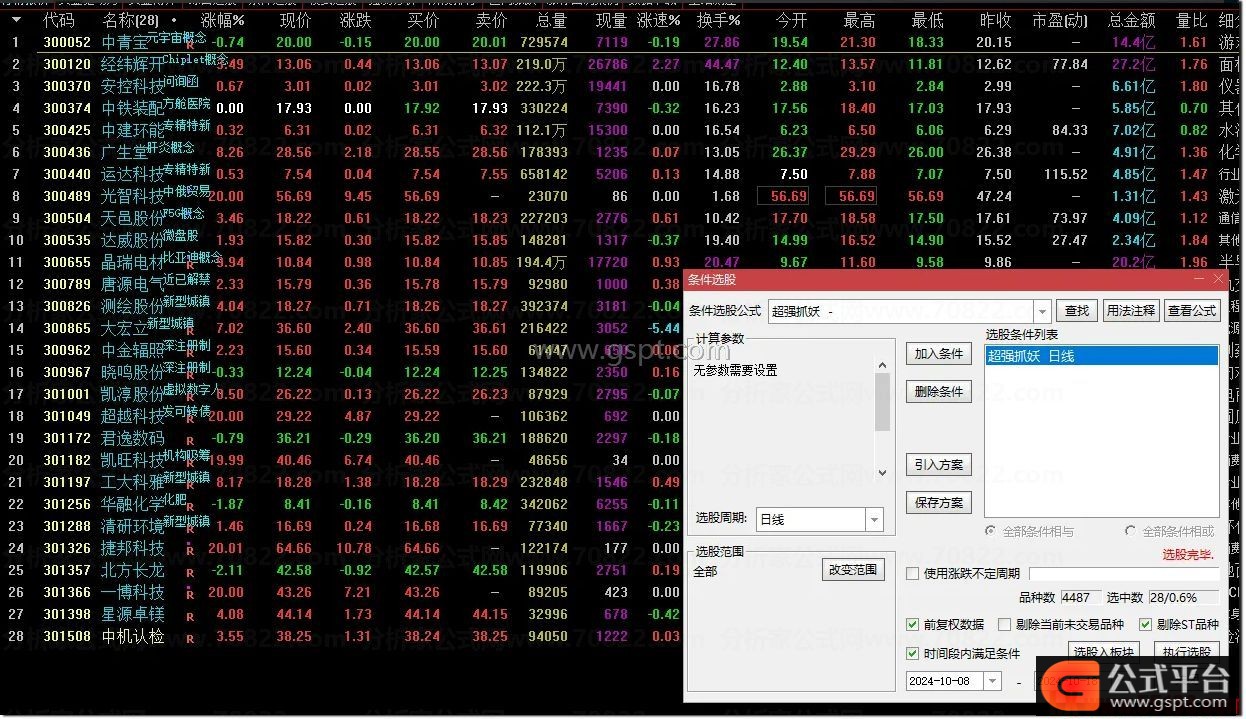Select stock 中机认检 in row 28

(132, 636)
